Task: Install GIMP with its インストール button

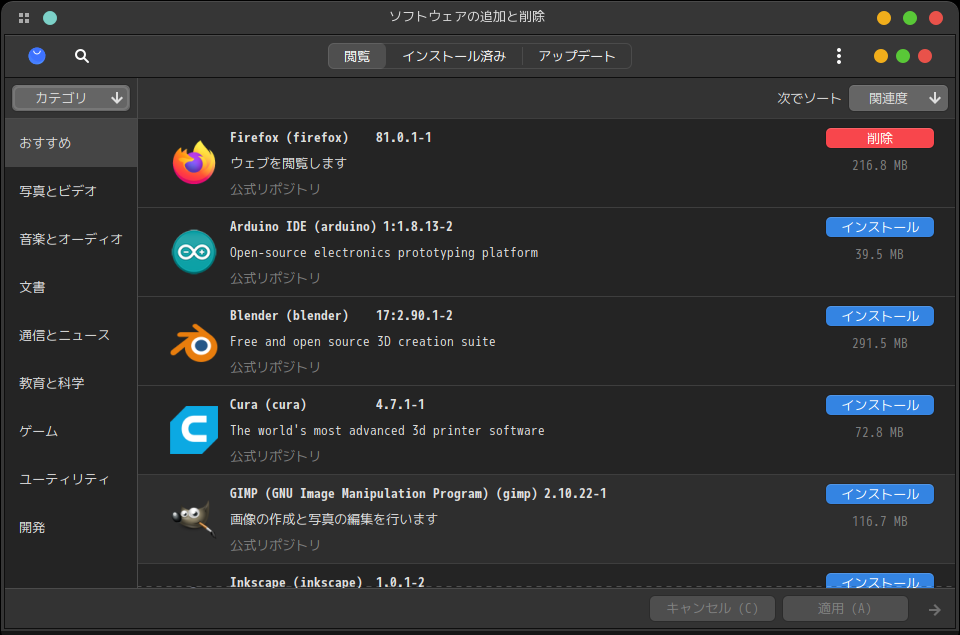Action: coord(880,494)
